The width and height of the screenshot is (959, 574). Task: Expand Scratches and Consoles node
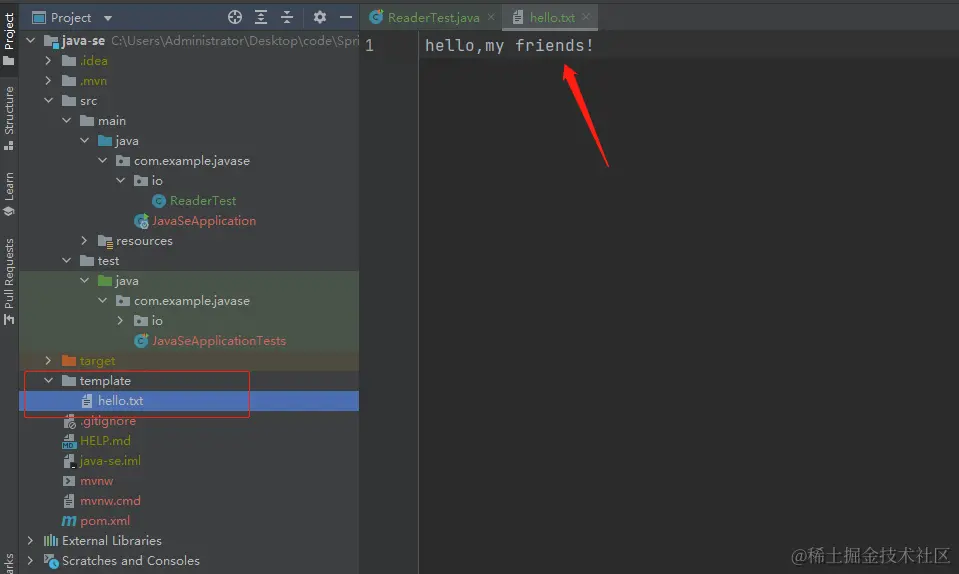click(31, 561)
